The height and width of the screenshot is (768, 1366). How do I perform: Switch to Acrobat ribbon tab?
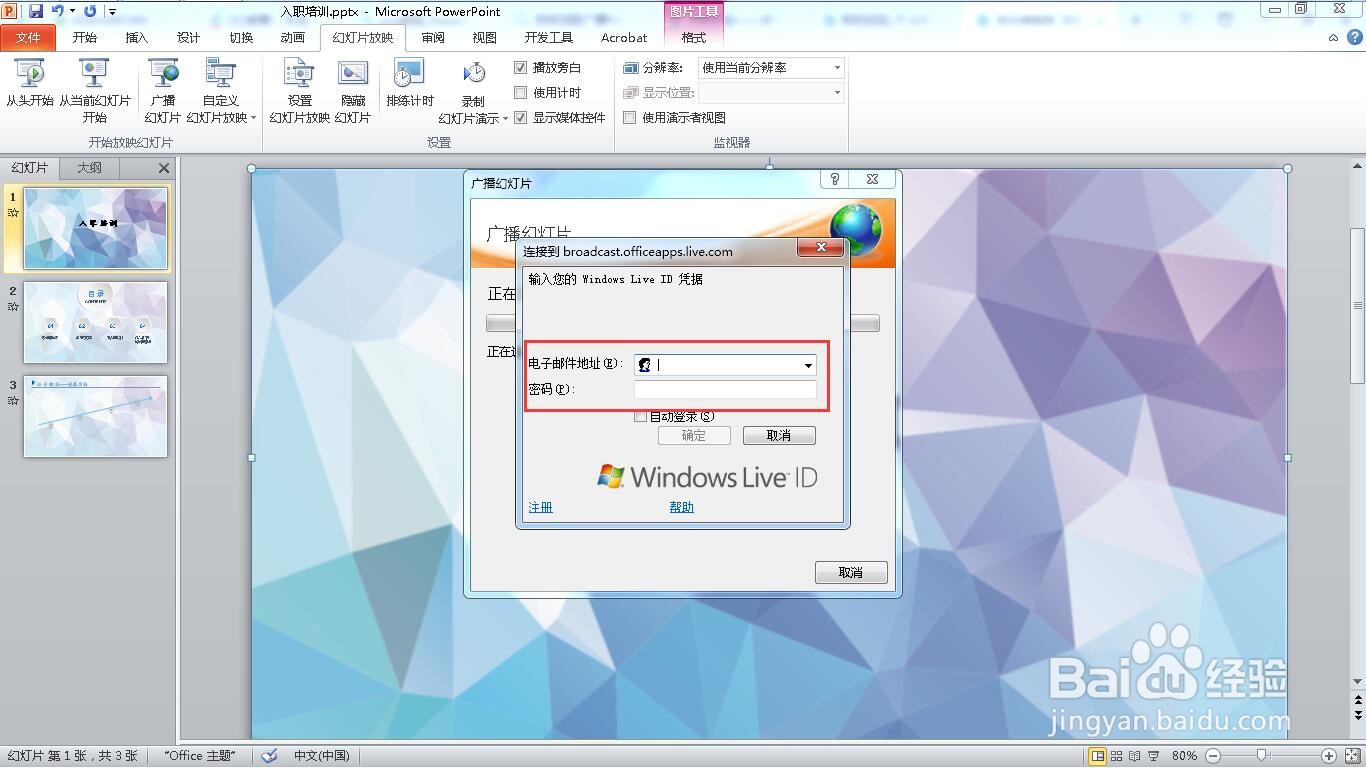coord(624,38)
